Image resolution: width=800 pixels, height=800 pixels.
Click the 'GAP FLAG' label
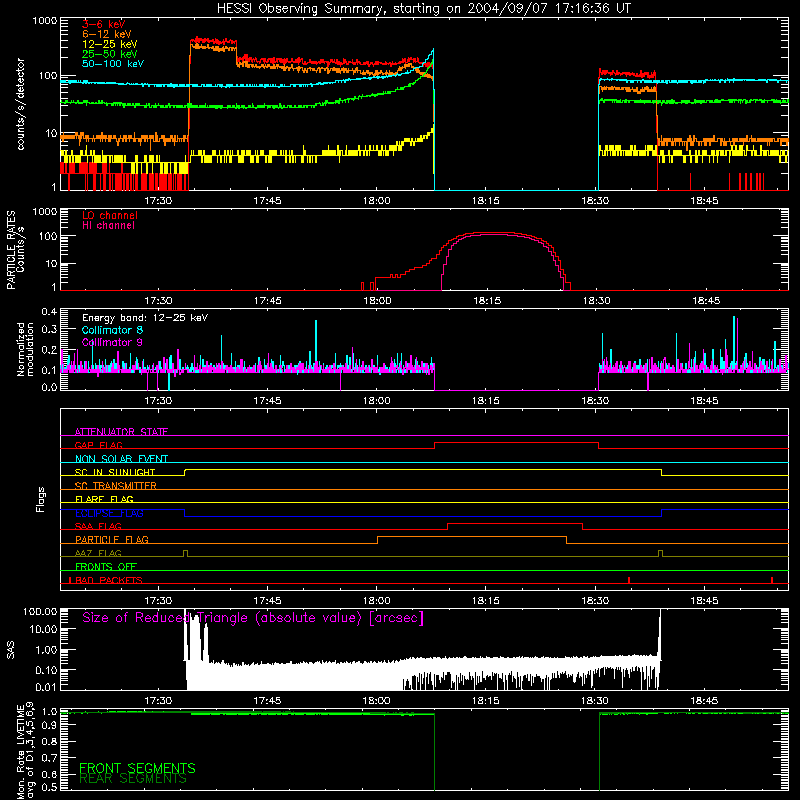click(x=98, y=445)
